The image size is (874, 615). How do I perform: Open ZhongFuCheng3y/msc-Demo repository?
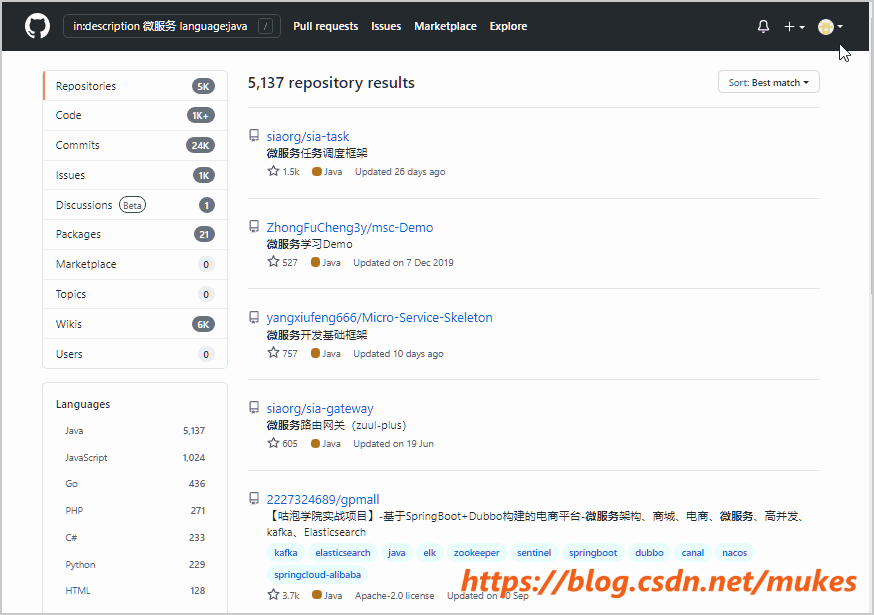(x=349, y=227)
